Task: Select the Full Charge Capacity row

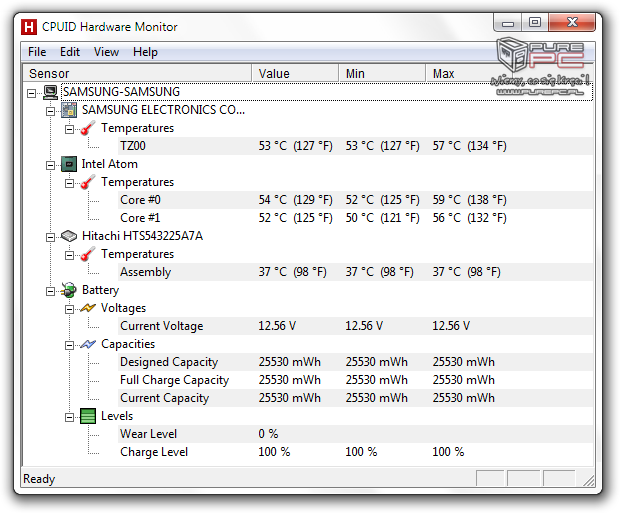Action: (x=356, y=380)
